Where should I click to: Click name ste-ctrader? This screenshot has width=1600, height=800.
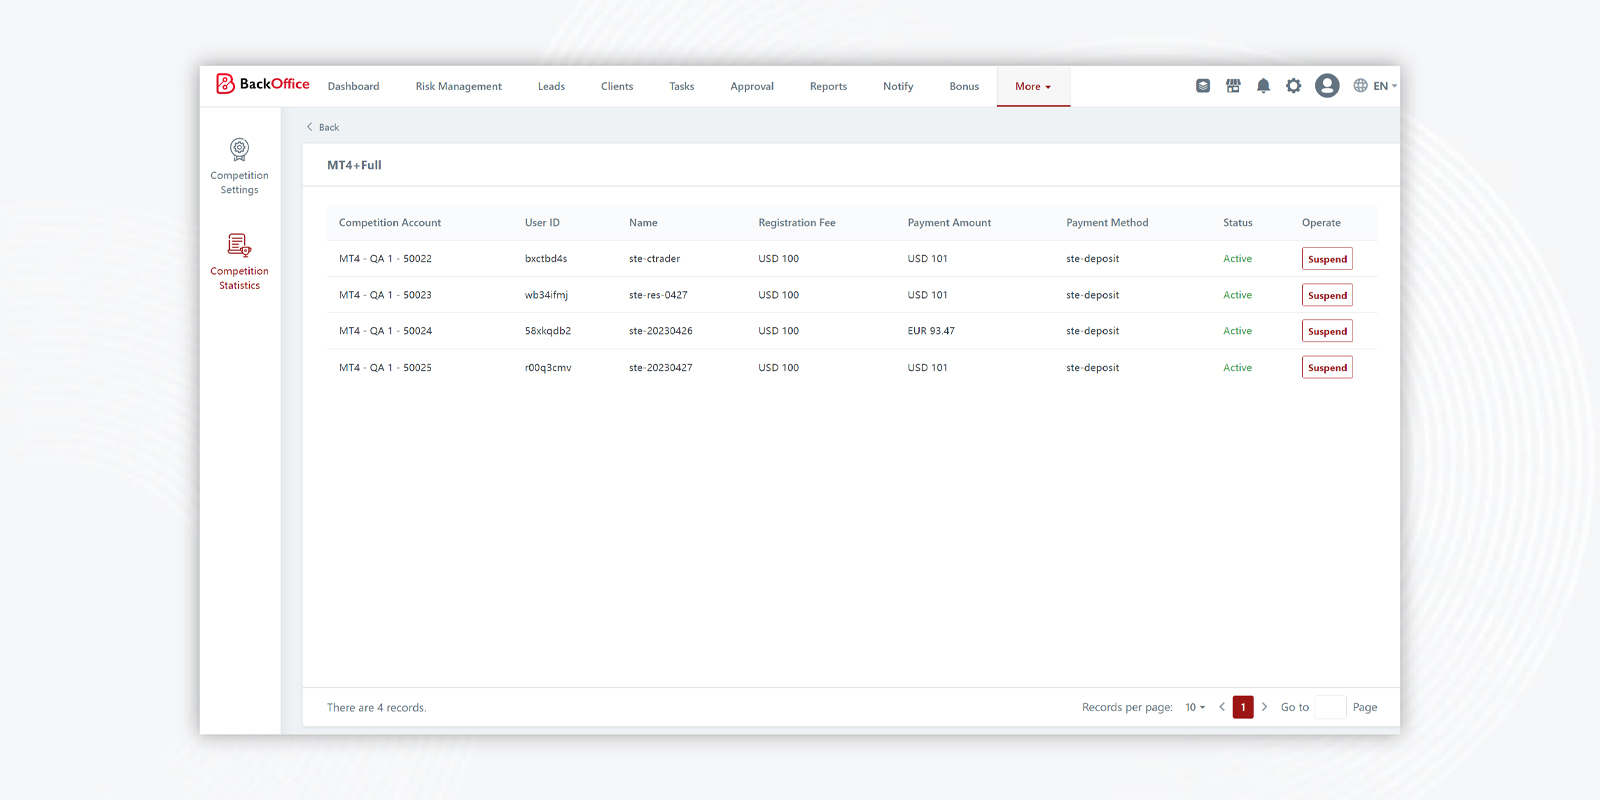coord(654,259)
